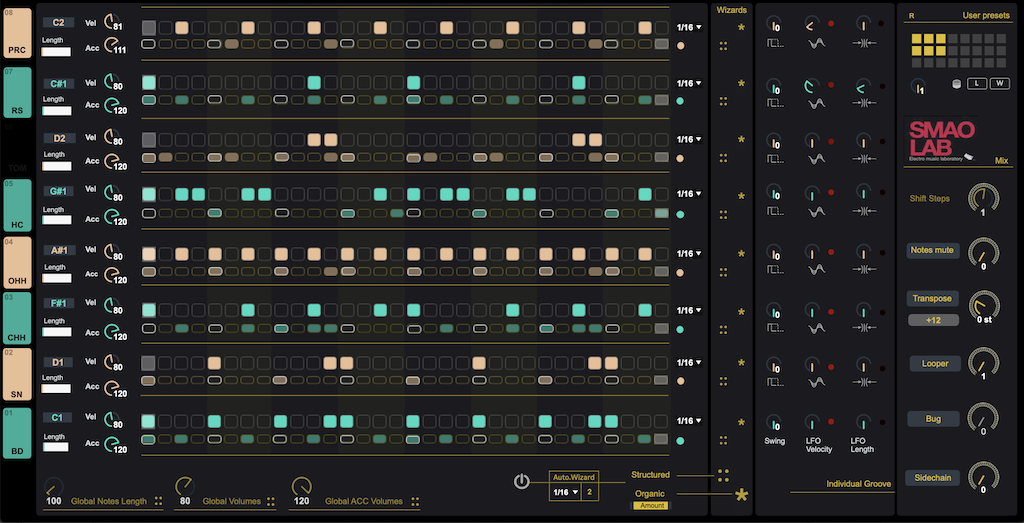
Task: Click the four dots beside Global Volumes
Action: (x=271, y=501)
